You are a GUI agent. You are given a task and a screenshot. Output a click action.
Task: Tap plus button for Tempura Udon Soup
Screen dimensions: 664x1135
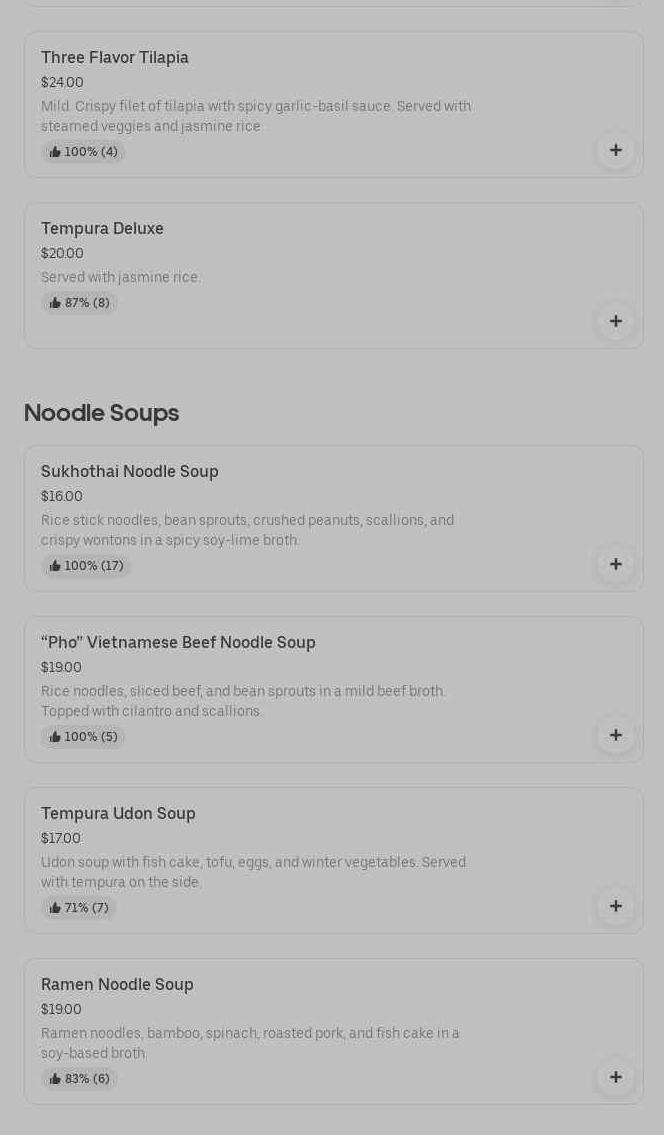point(615,907)
